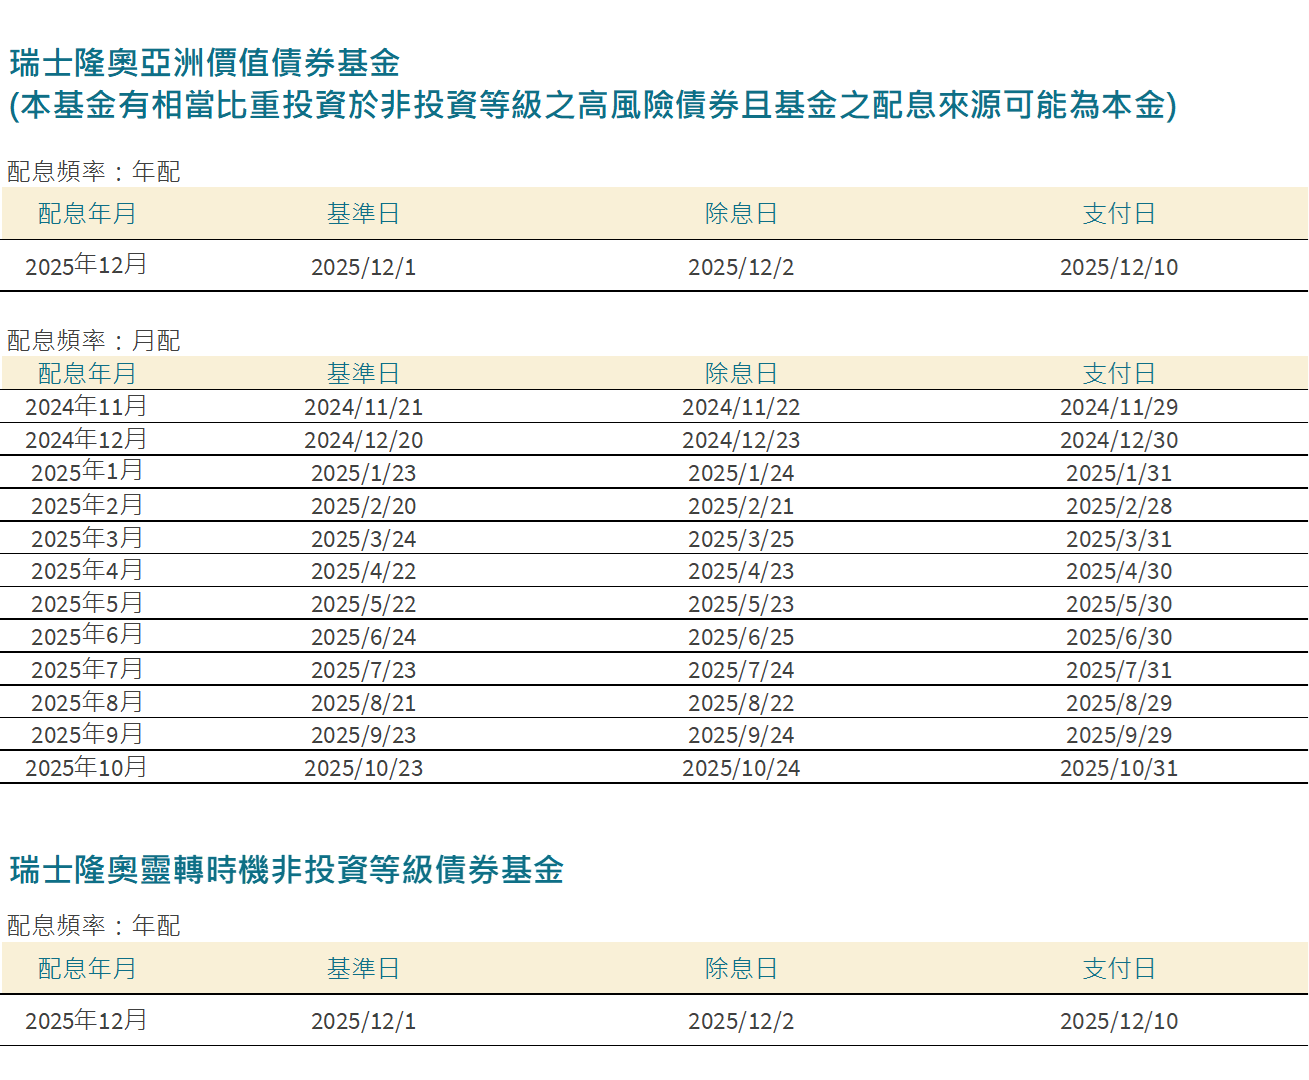Select the 2025/5/30 payment date cell
This screenshot has height=1080, width=1309.
coord(1119,604)
